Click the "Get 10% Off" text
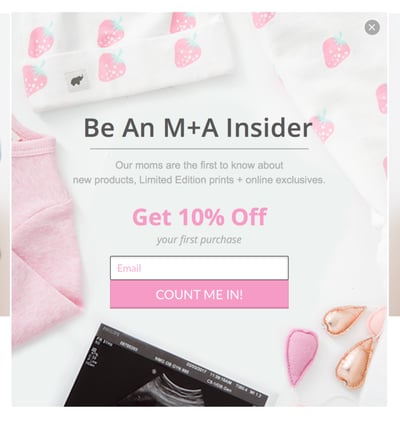 coord(199,217)
